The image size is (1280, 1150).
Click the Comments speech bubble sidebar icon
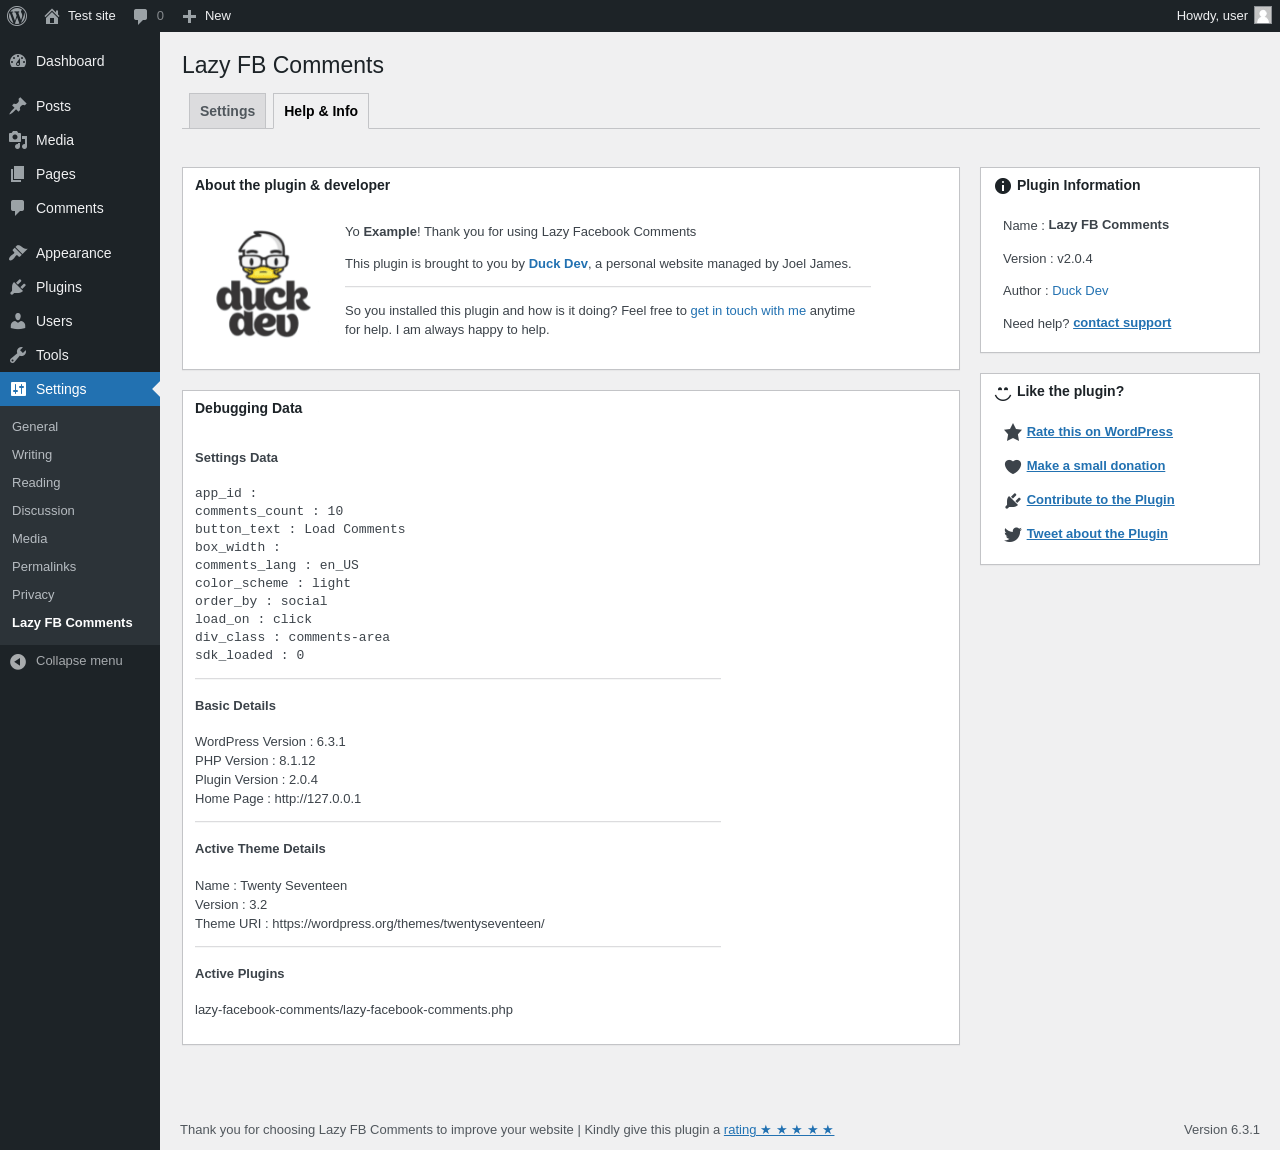tap(18, 208)
